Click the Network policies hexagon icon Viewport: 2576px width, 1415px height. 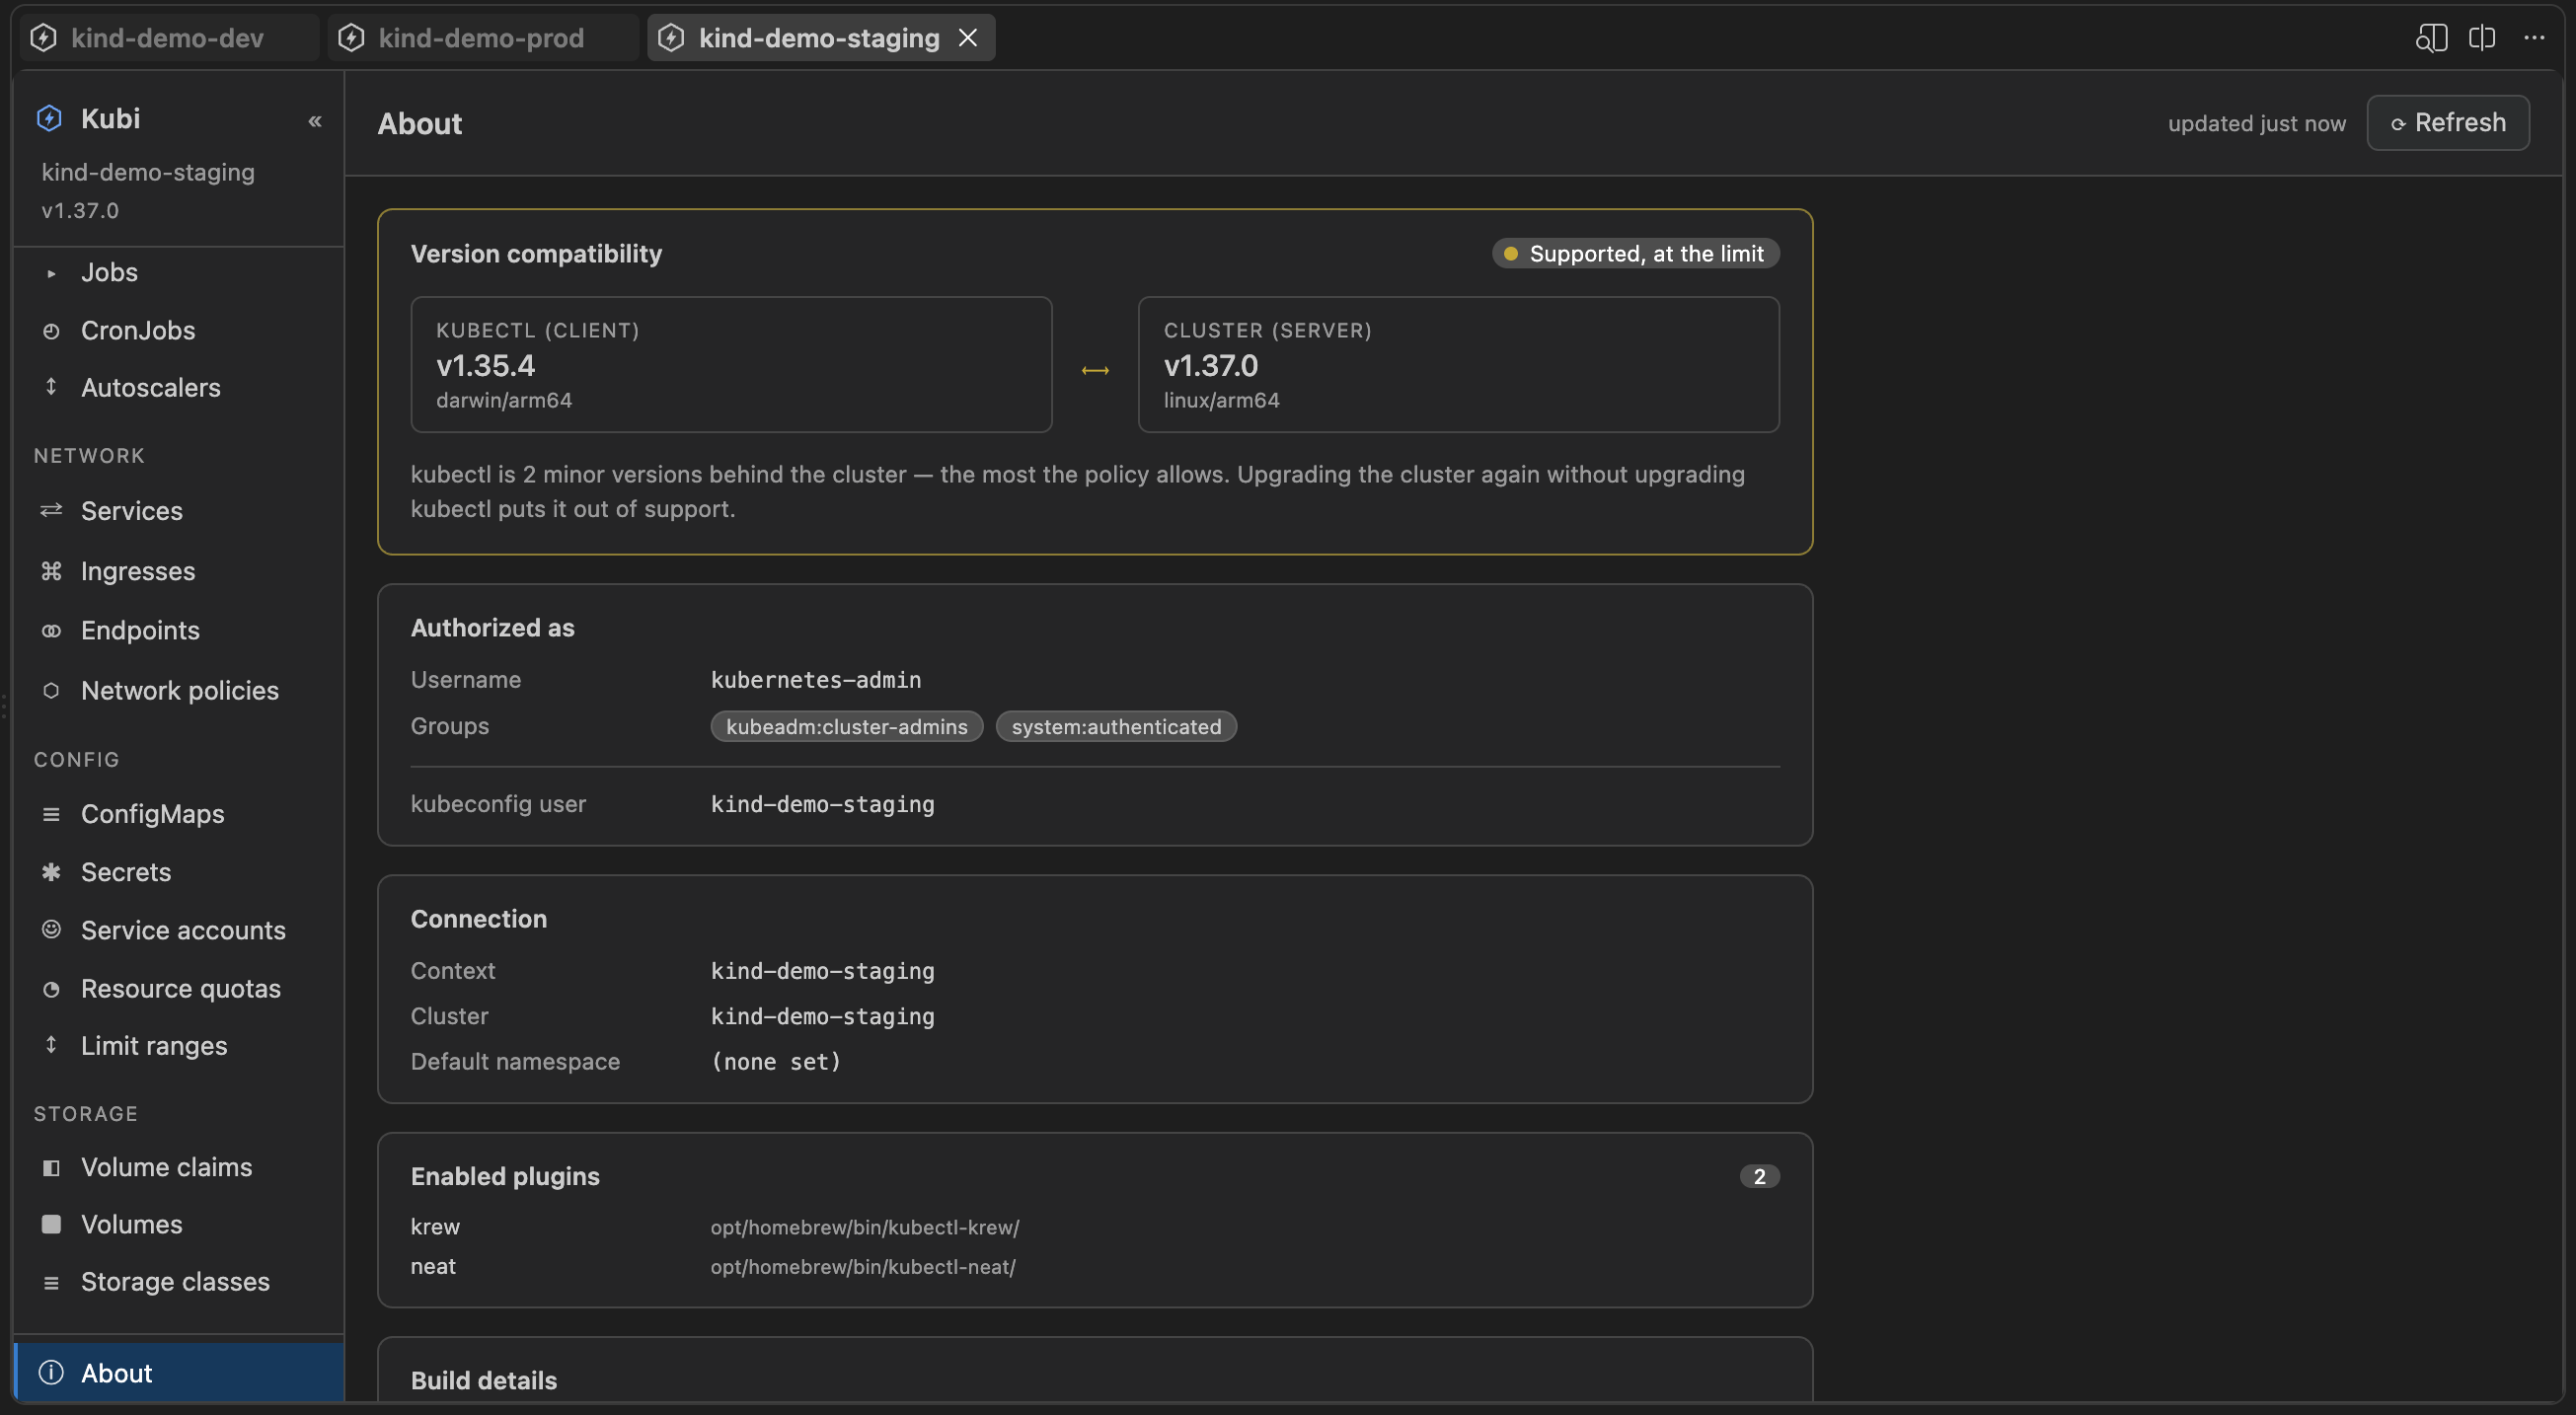(x=51, y=690)
